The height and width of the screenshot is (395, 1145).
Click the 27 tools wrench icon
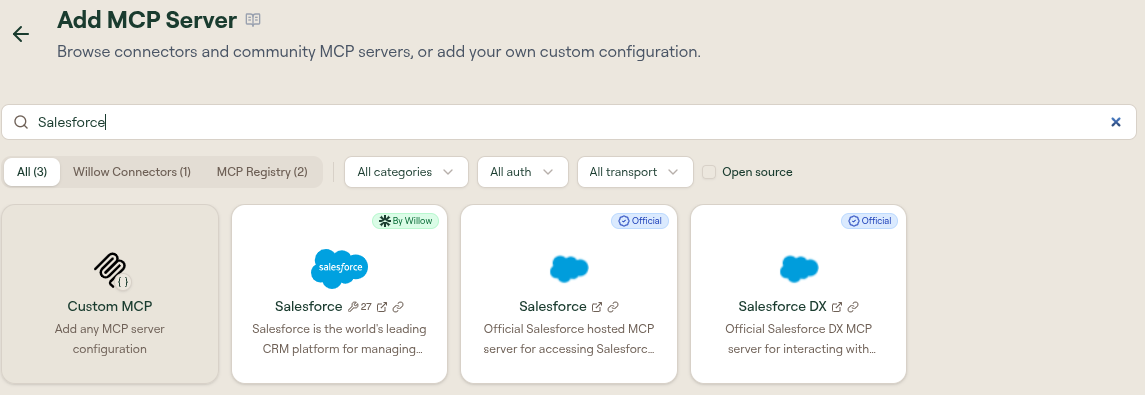[353, 307]
